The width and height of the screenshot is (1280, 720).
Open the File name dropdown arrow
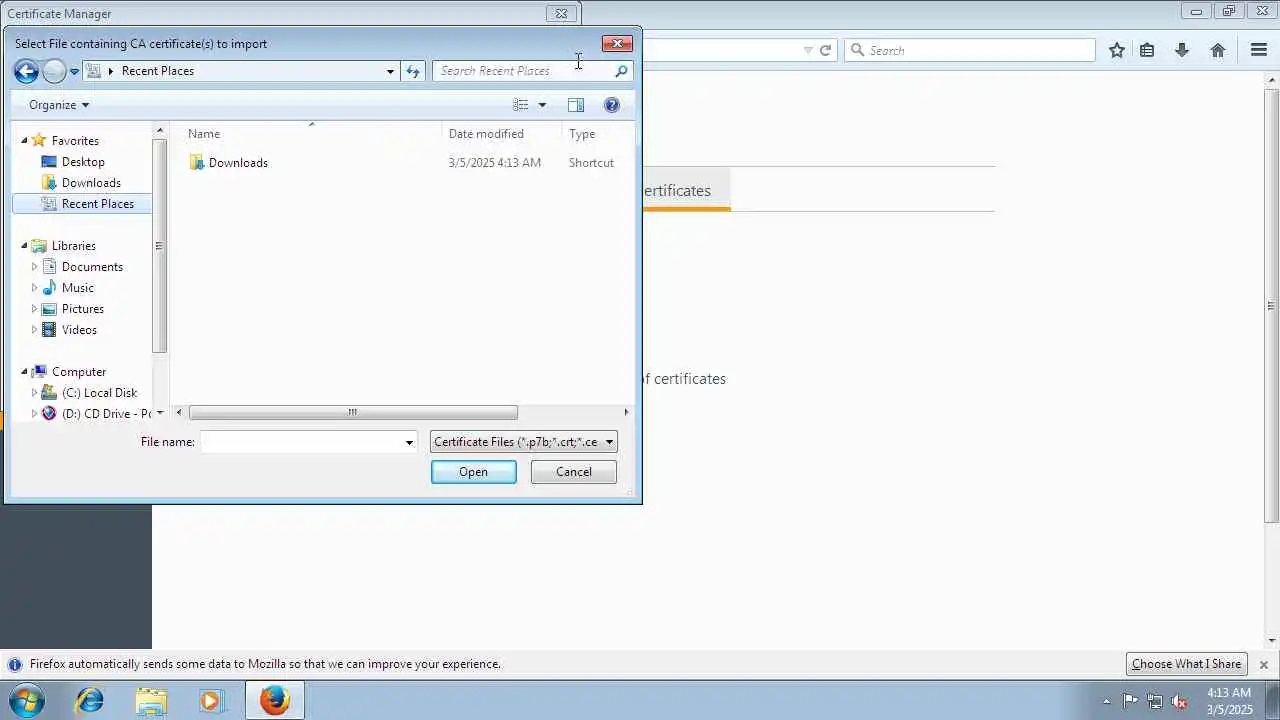coord(409,442)
